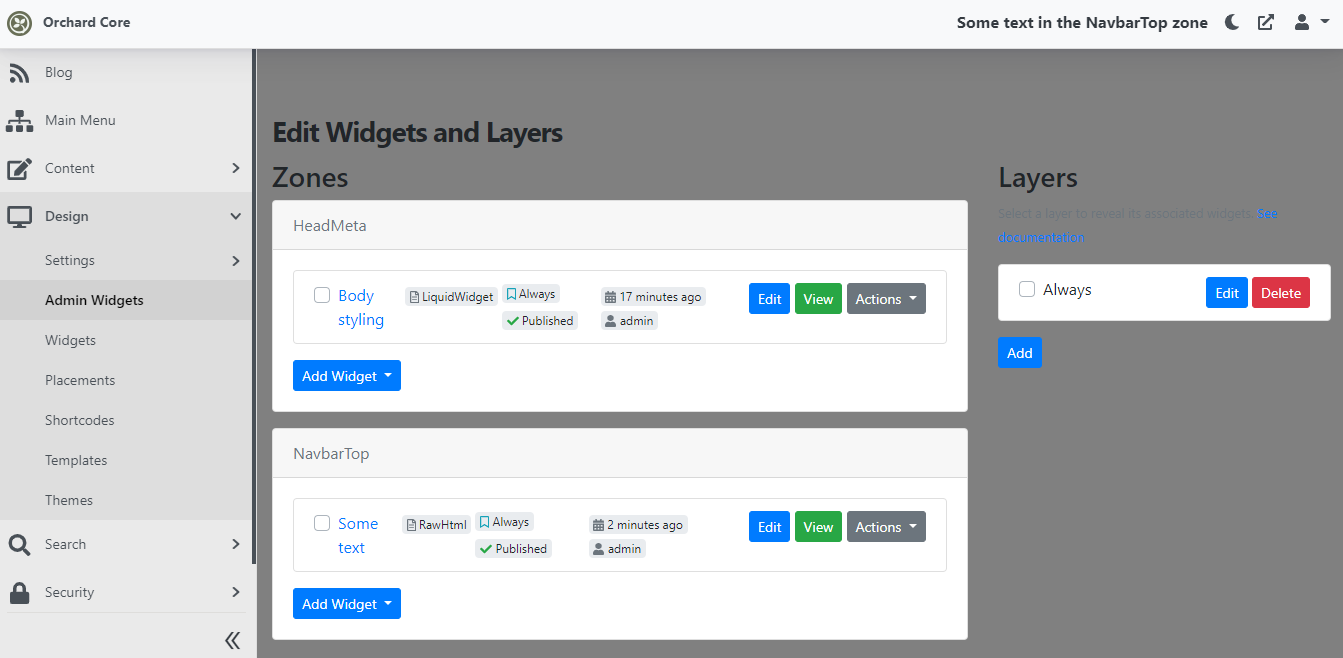Expand the Content menu chevron
This screenshot has width=1343, height=658.
click(x=236, y=168)
